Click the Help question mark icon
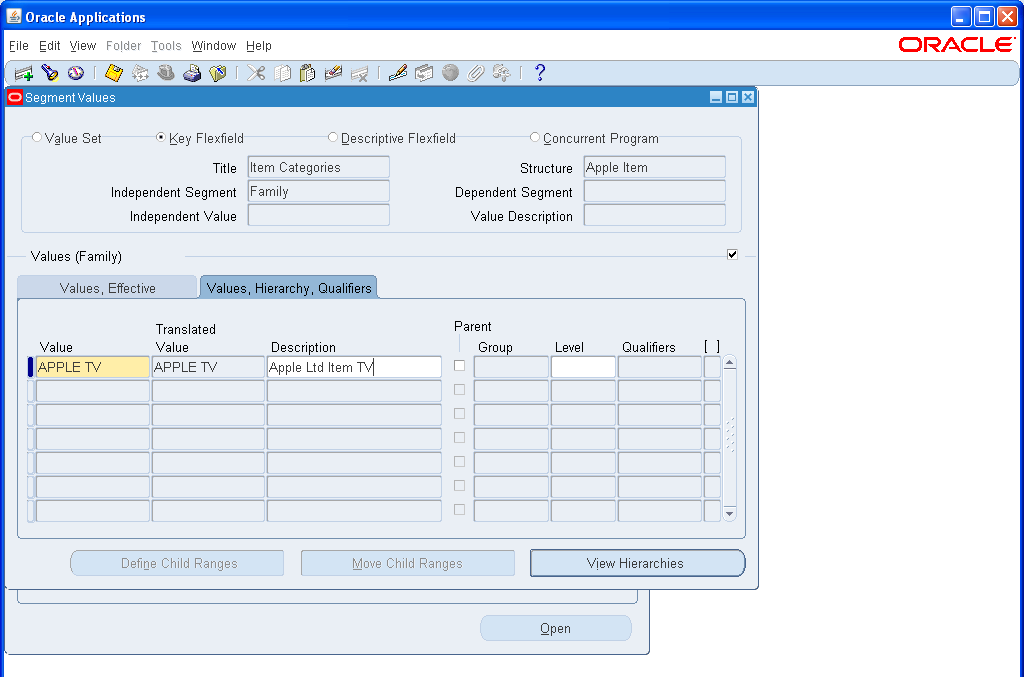This screenshot has height=677, width=1024. coord(540,72)
